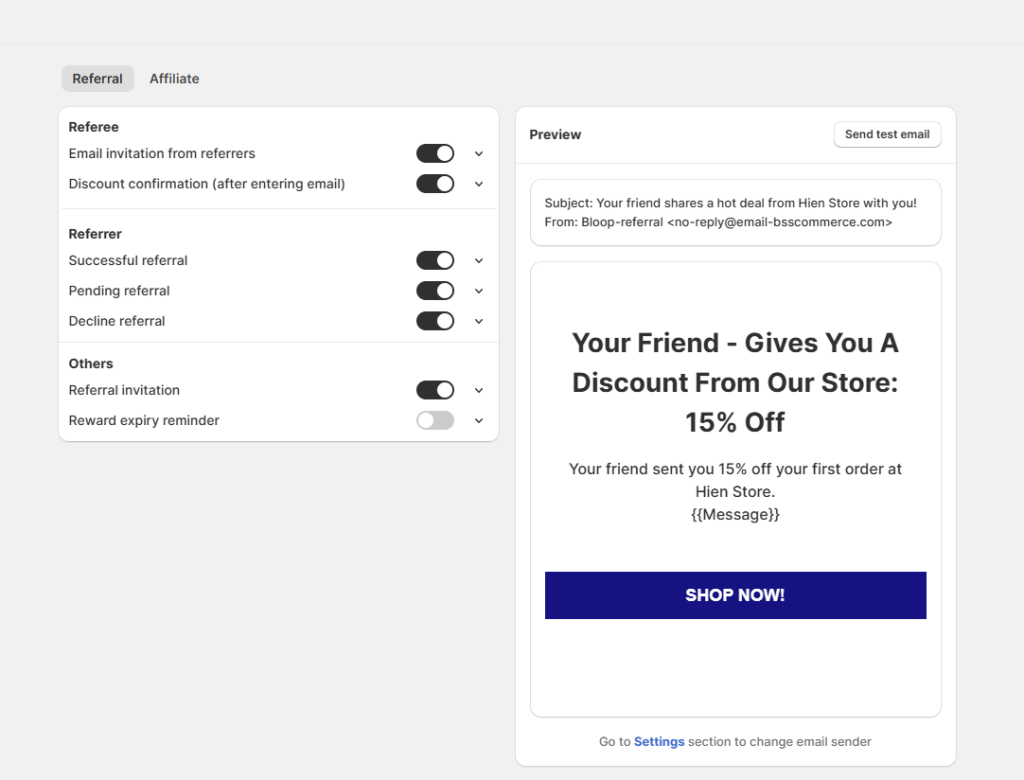This screenshot has height=780, width=1024.
Task: Expand the Referral invitation section
Action: point(478,390)
